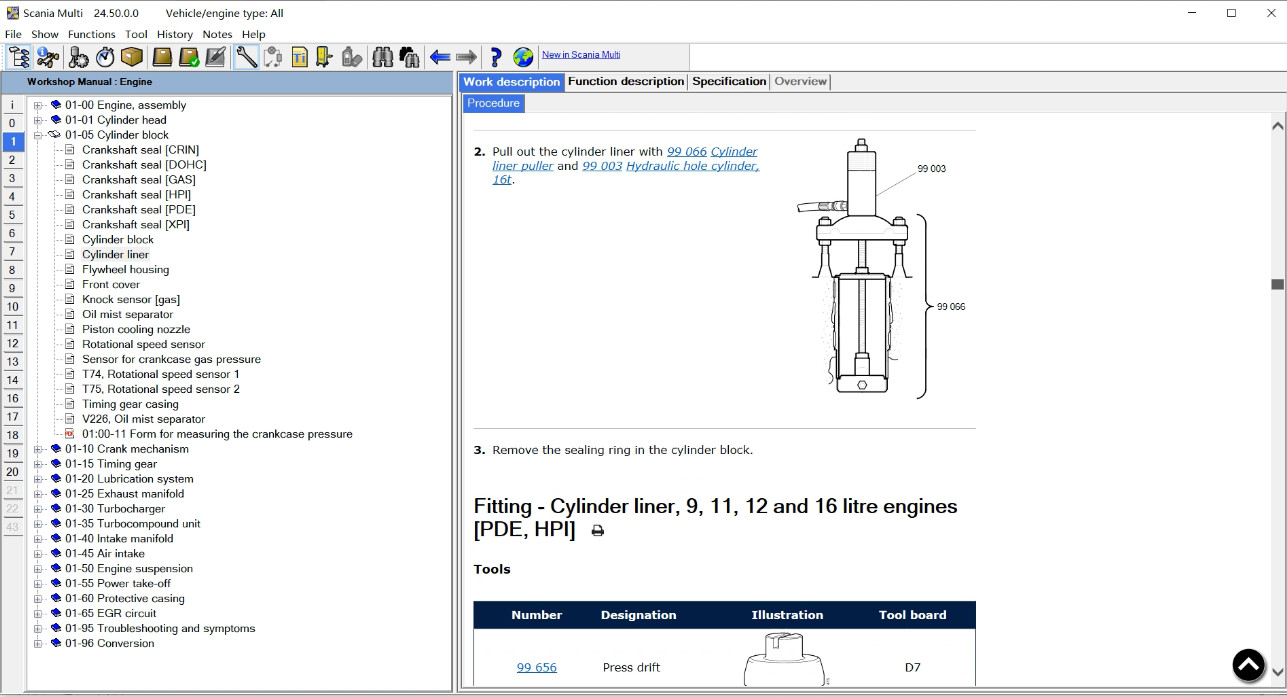Expand the 01-00 Engine, assembly node
Screen dimensions: 1287x697
tap(38, 105)
